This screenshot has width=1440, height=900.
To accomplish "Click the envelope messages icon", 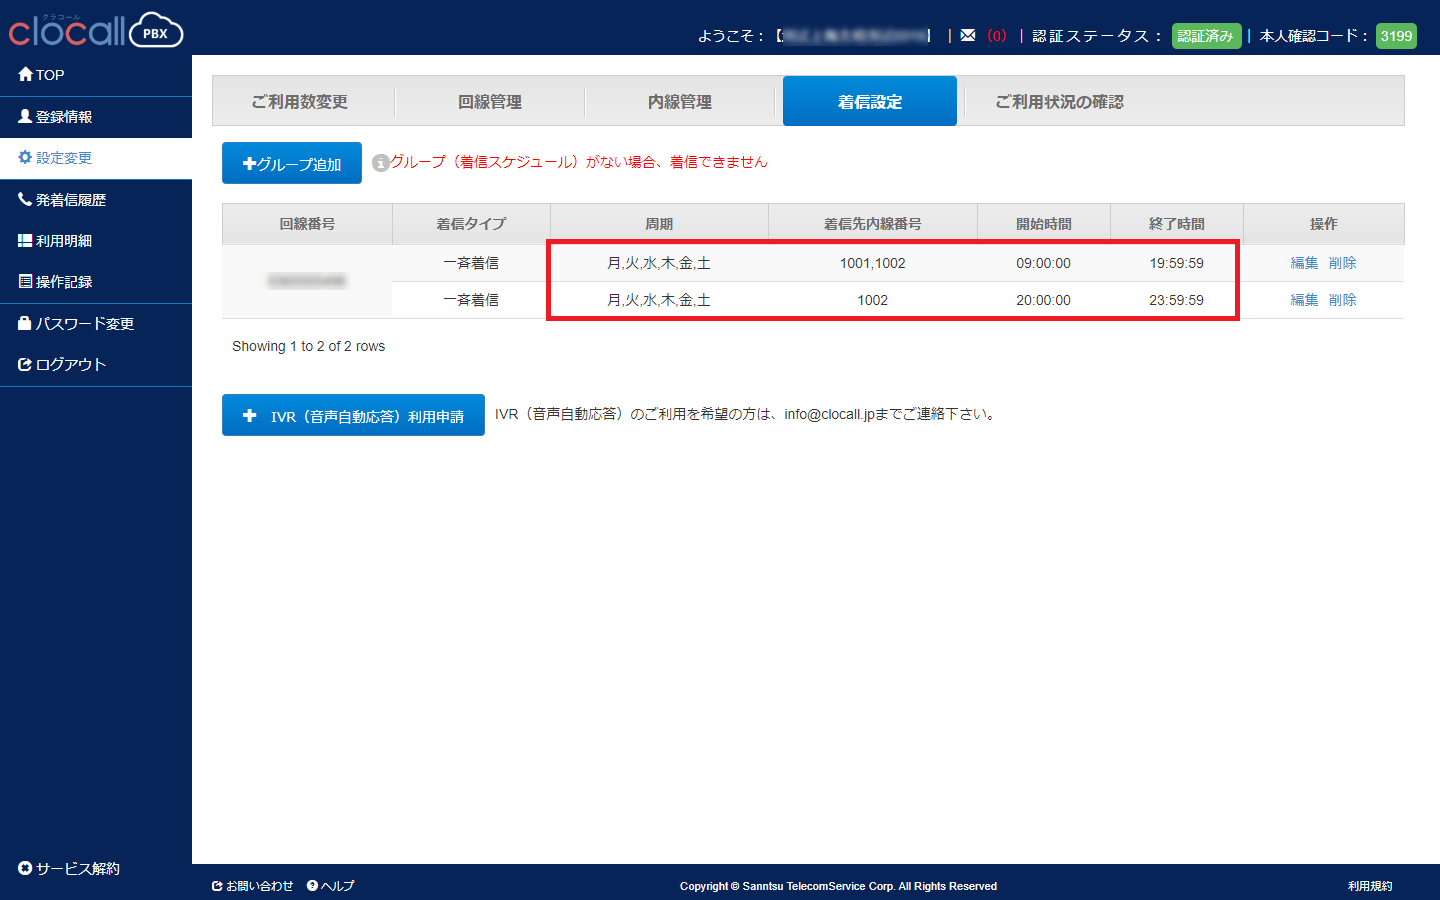I will (x=967, y=35).
